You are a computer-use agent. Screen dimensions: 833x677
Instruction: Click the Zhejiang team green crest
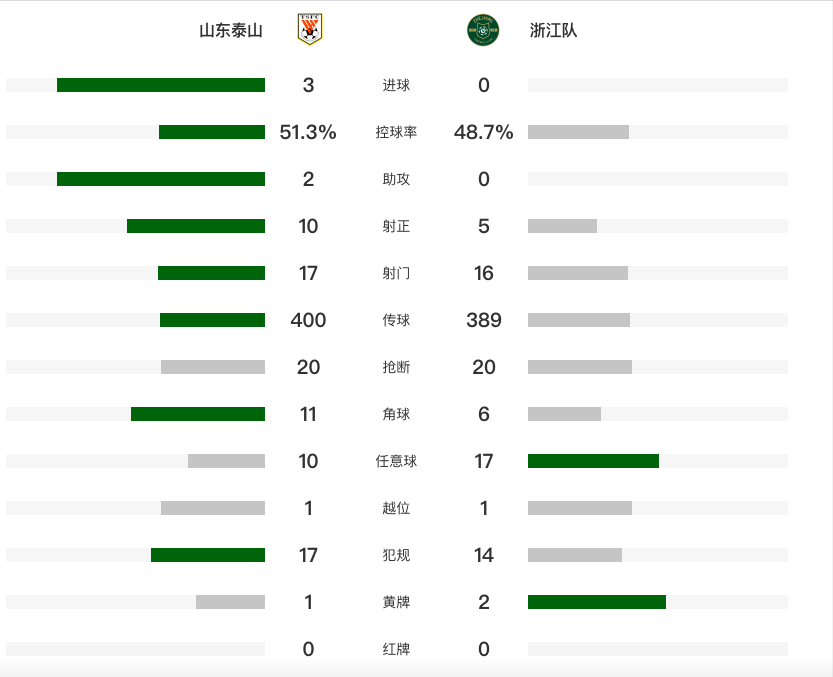(482, 30)
